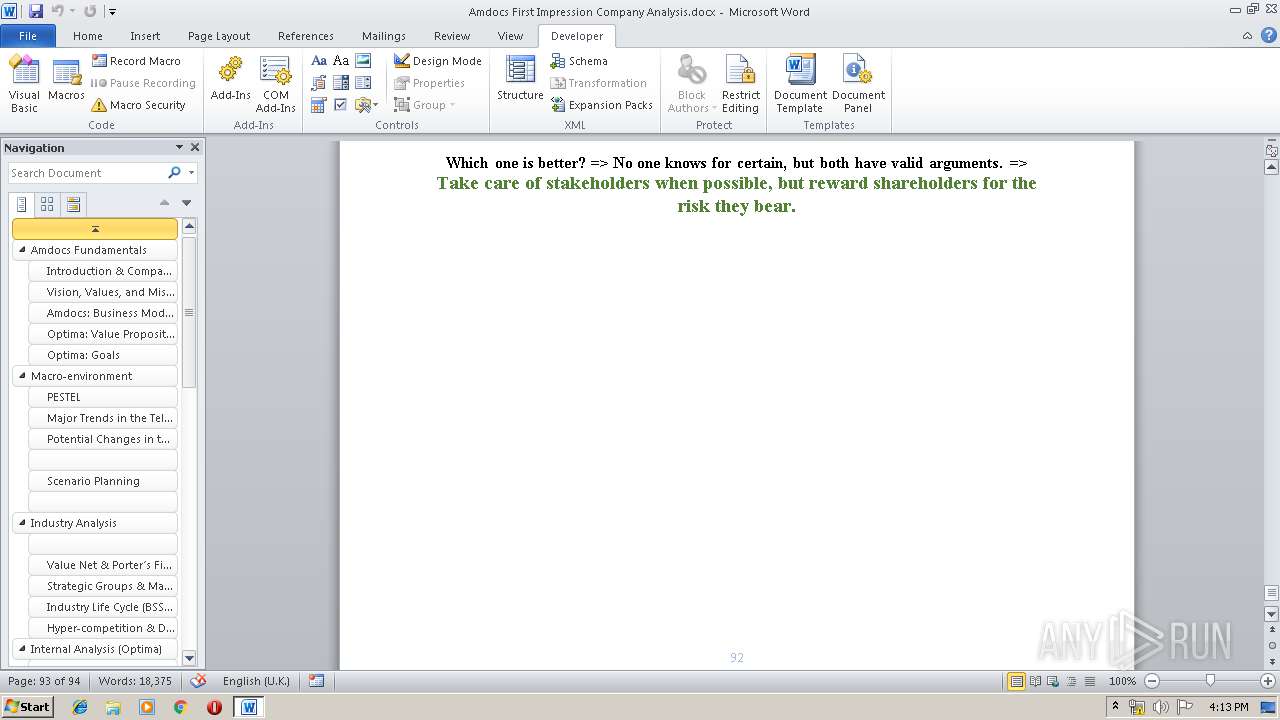The height and width of the screenshot is (720, 1280).
Task: Open XML Expansion Packs
Action: click(x=601, y=105)
